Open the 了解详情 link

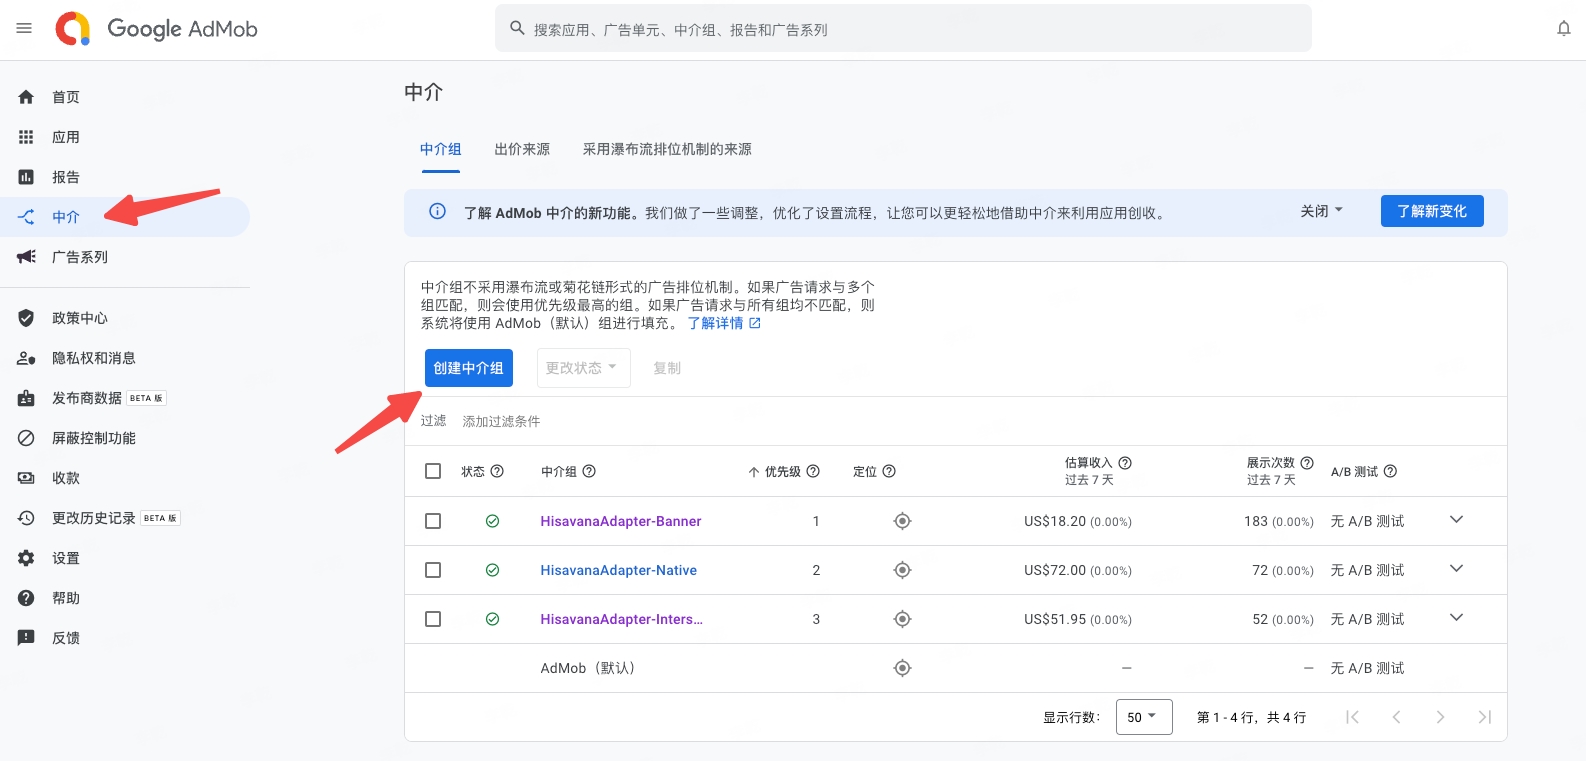pyautogui.click(x=724, y=323)
